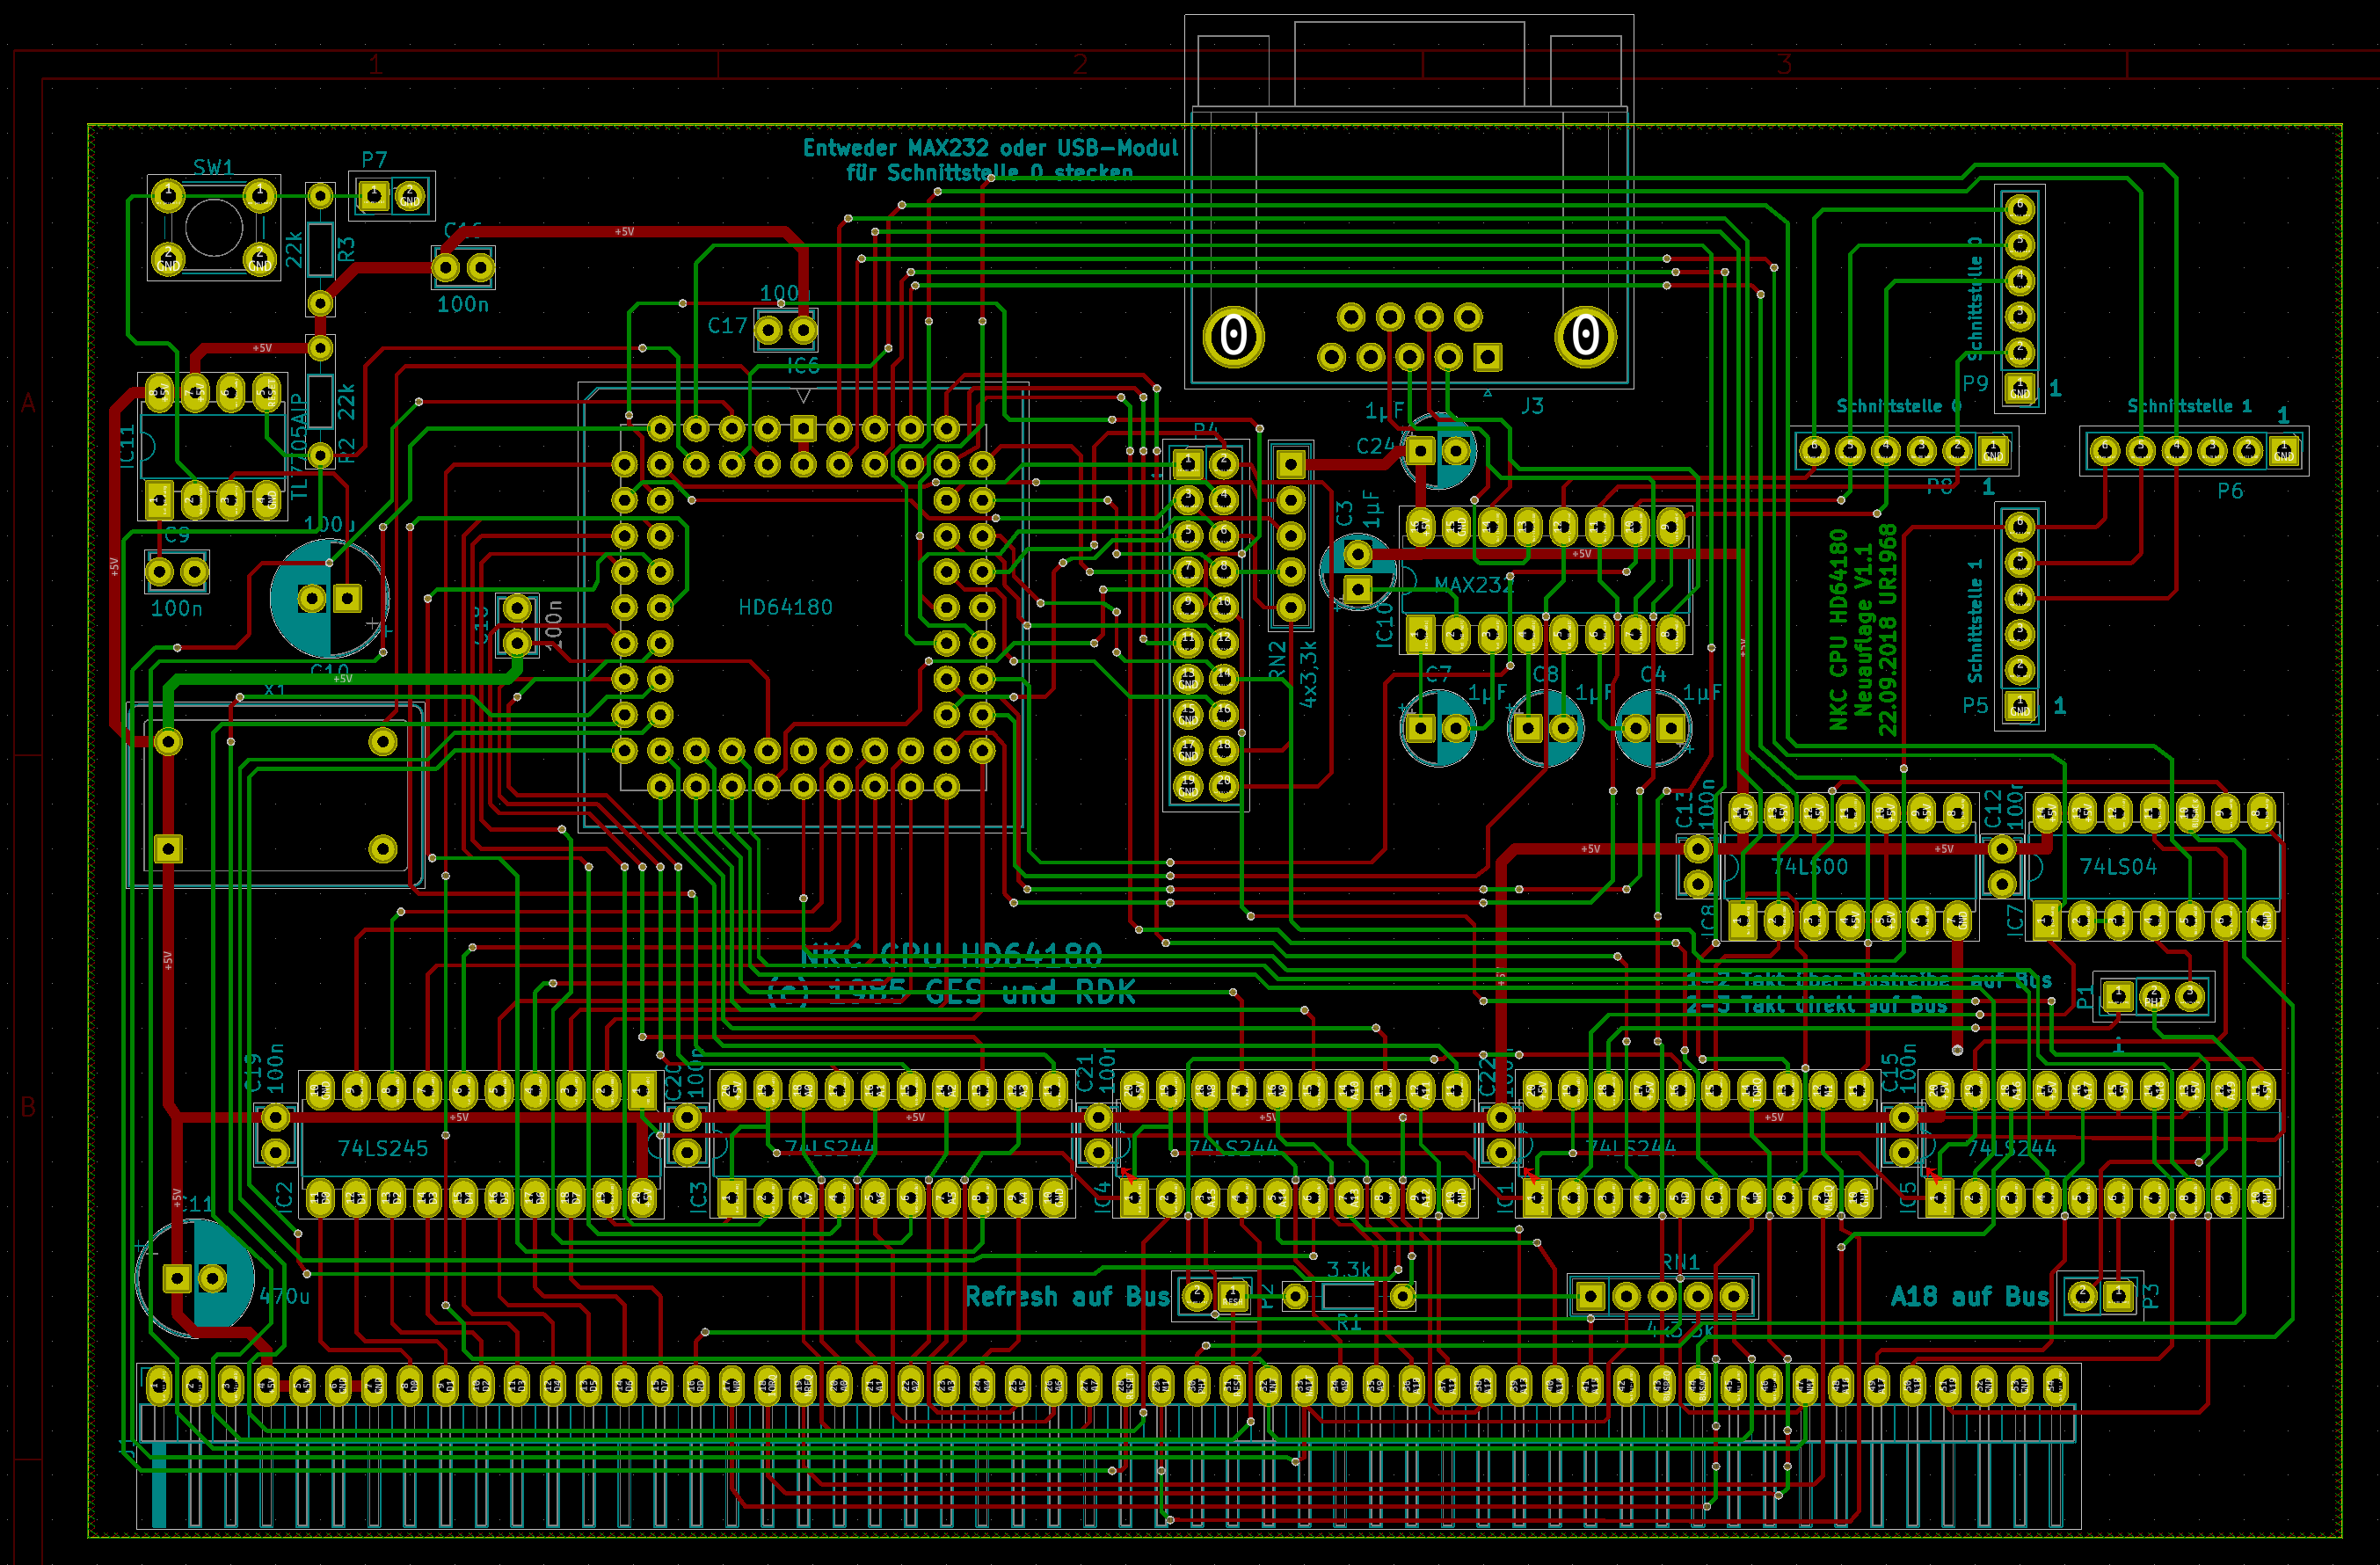Click capacitor C15 left of IC5

(x=1903, y=1134)
